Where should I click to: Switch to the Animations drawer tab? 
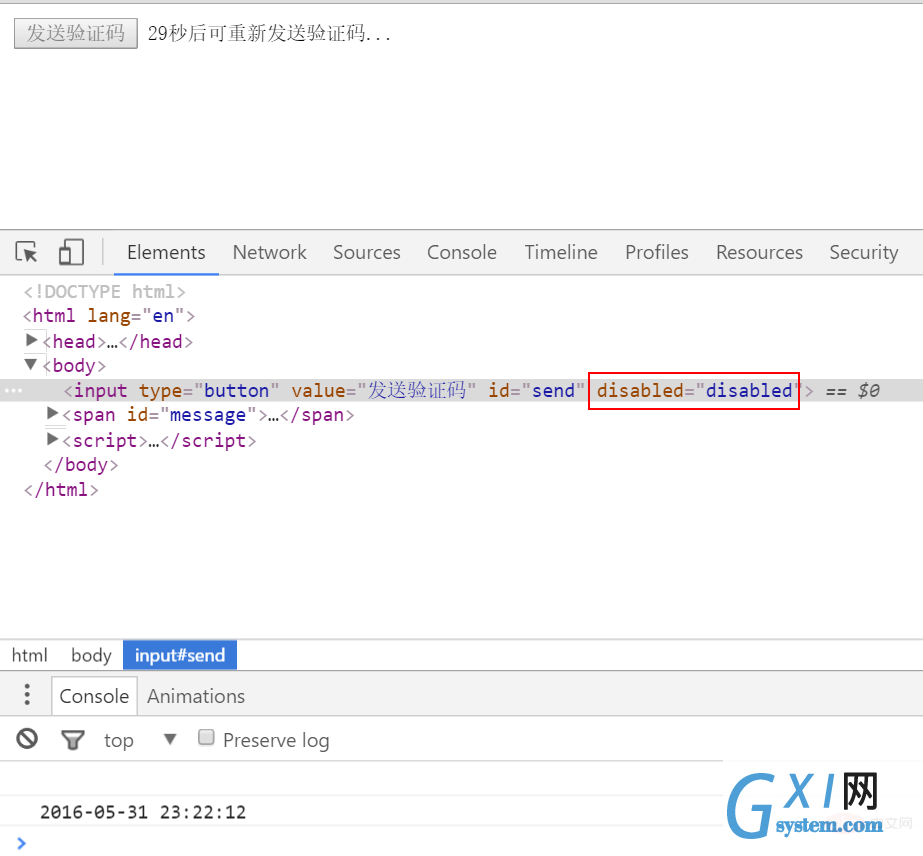click(x=196, y=696)
